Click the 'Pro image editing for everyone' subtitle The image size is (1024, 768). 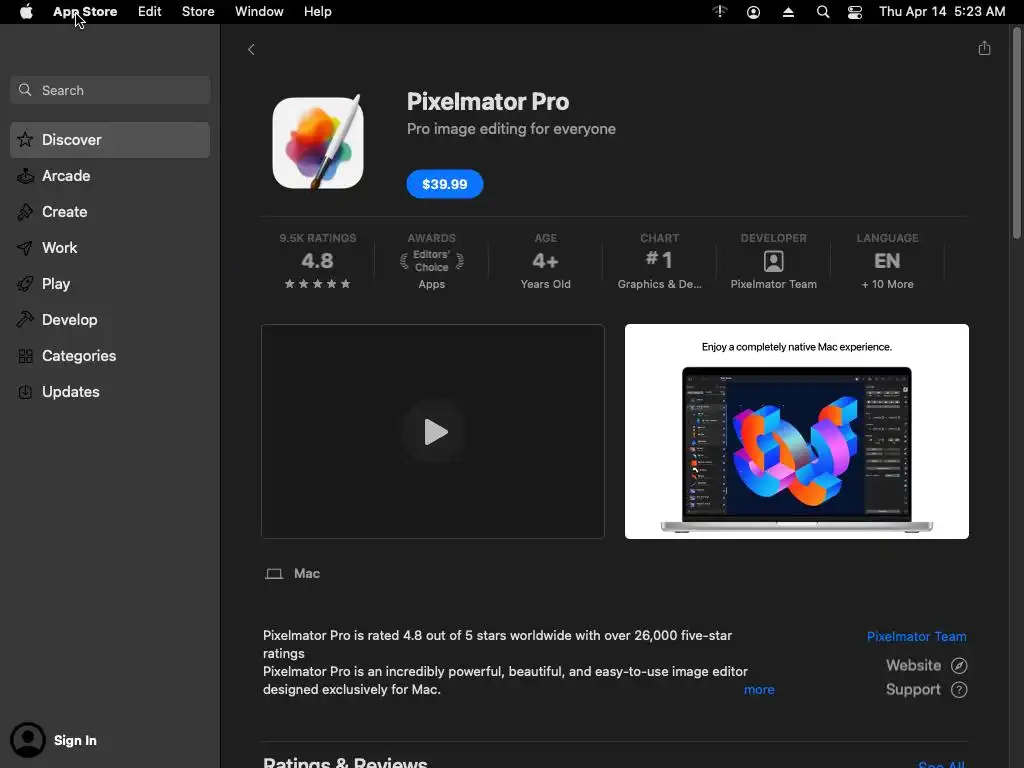511,129
